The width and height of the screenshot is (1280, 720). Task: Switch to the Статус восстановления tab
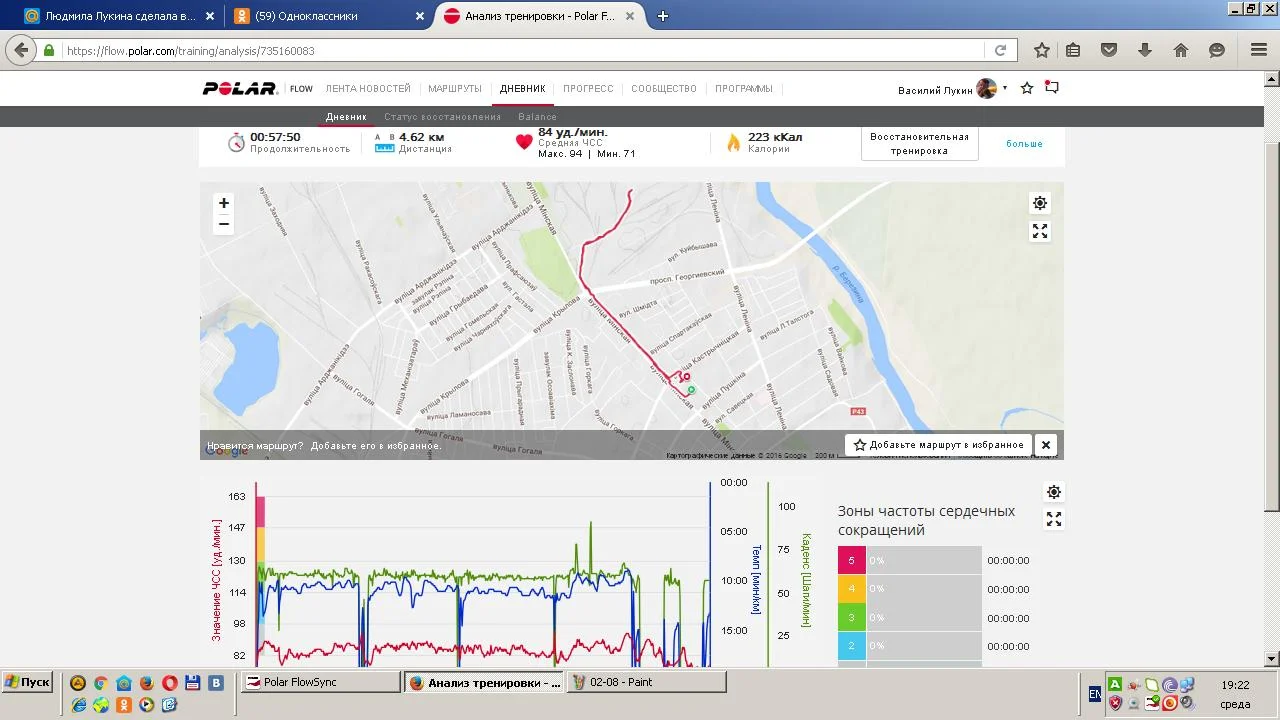click(442, 117)
